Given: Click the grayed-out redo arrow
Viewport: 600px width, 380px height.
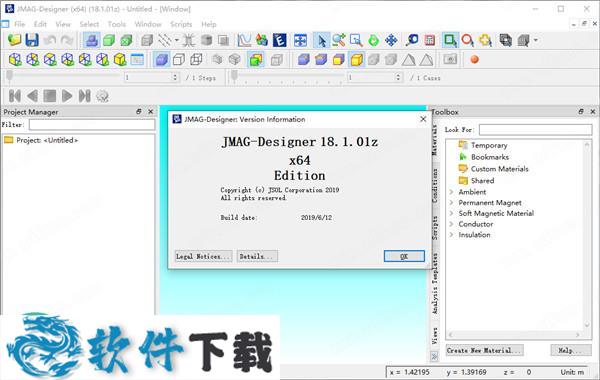Looking at the screenshot, I should pos(67,40).
